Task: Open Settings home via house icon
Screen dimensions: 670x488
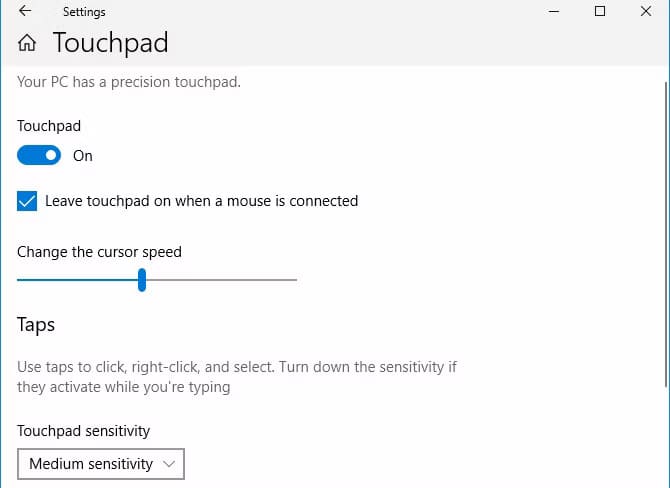Action: click(x=28, y=43)
